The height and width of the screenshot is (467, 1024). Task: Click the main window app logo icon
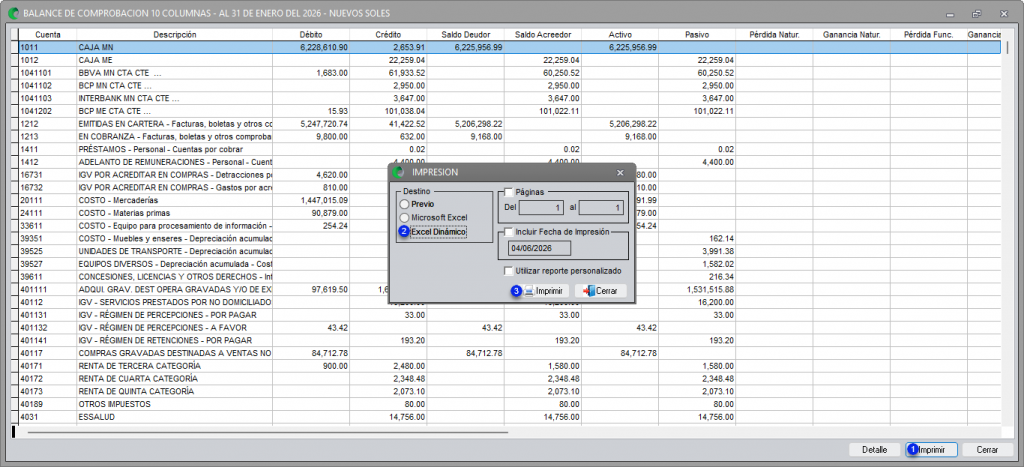13,12
